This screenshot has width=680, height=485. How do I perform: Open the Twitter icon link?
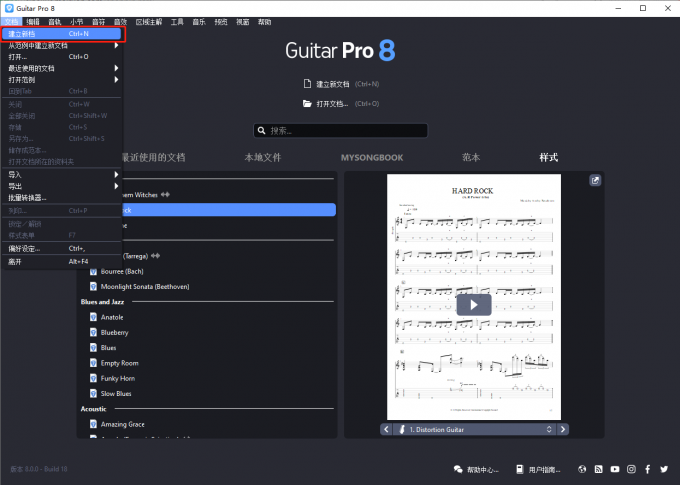tap(664, 469)
